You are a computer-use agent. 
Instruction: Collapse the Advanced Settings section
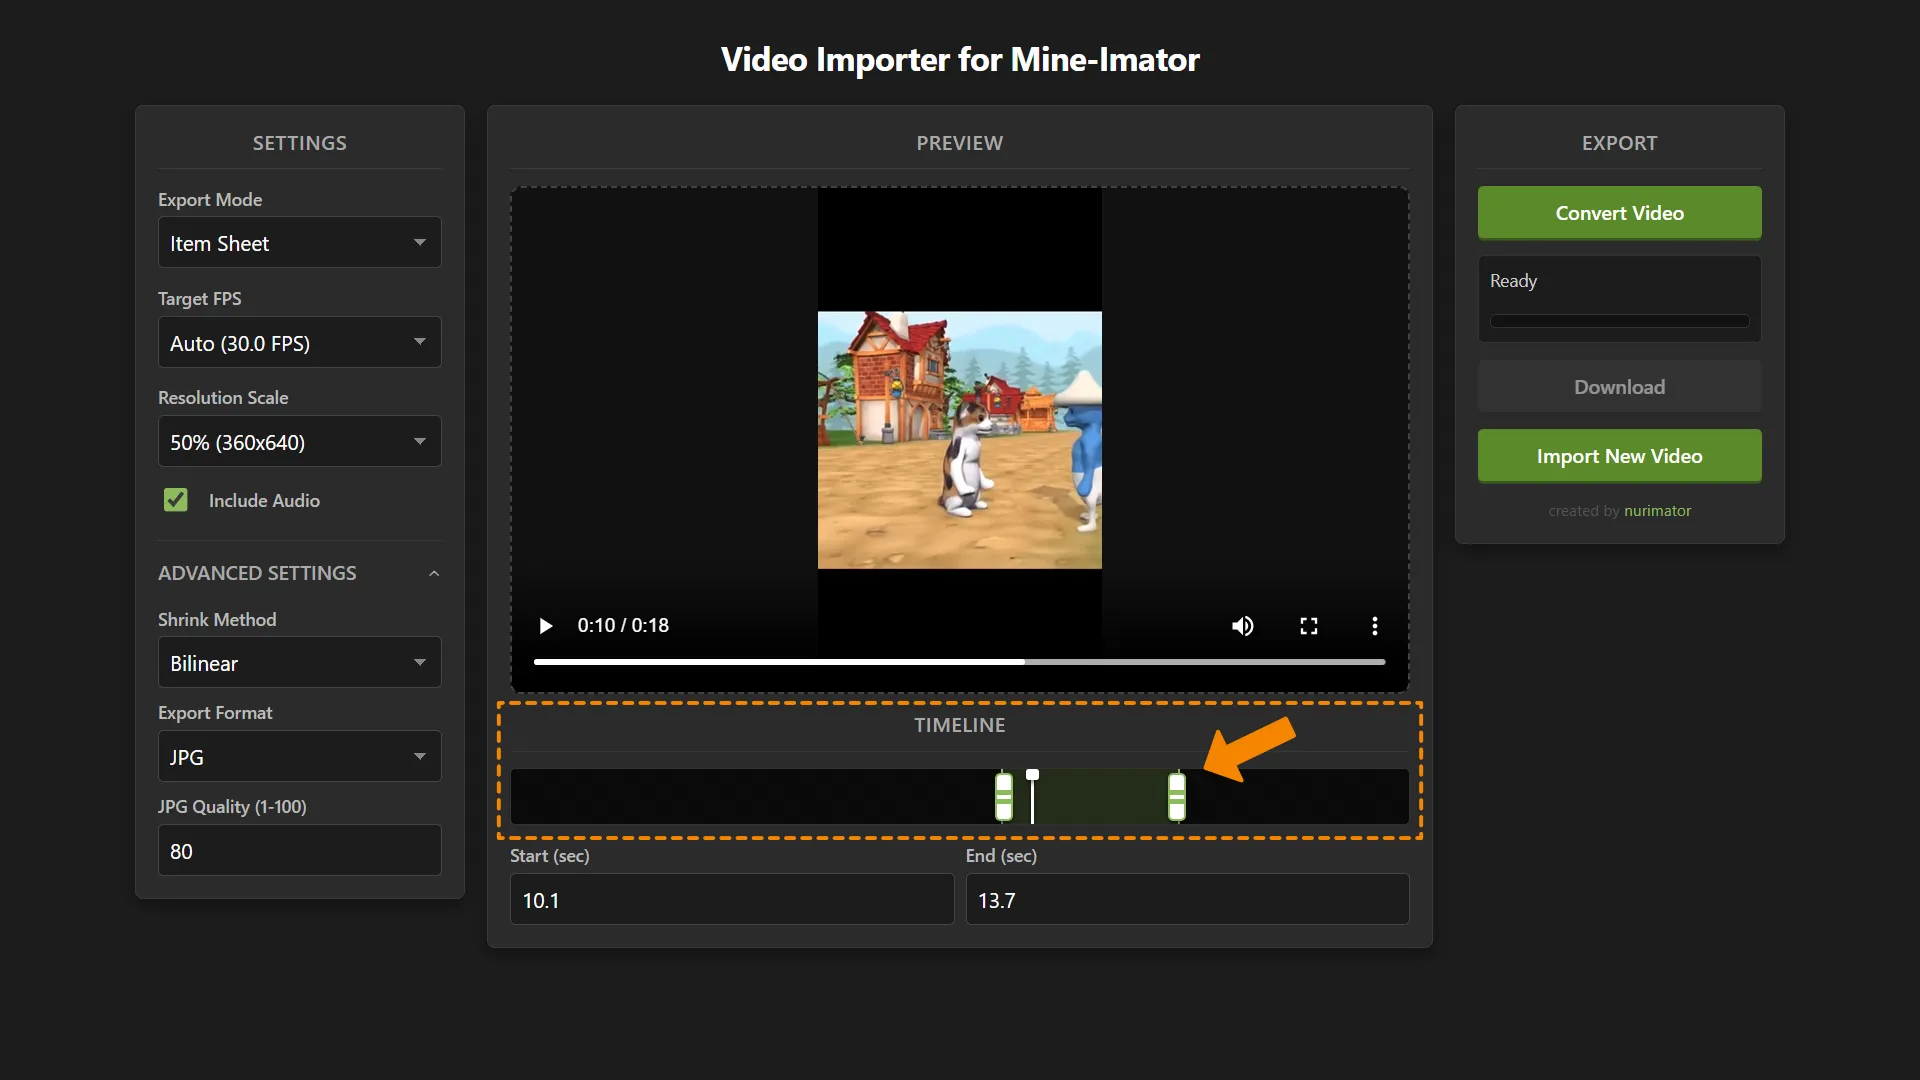(x=299, y=573)
